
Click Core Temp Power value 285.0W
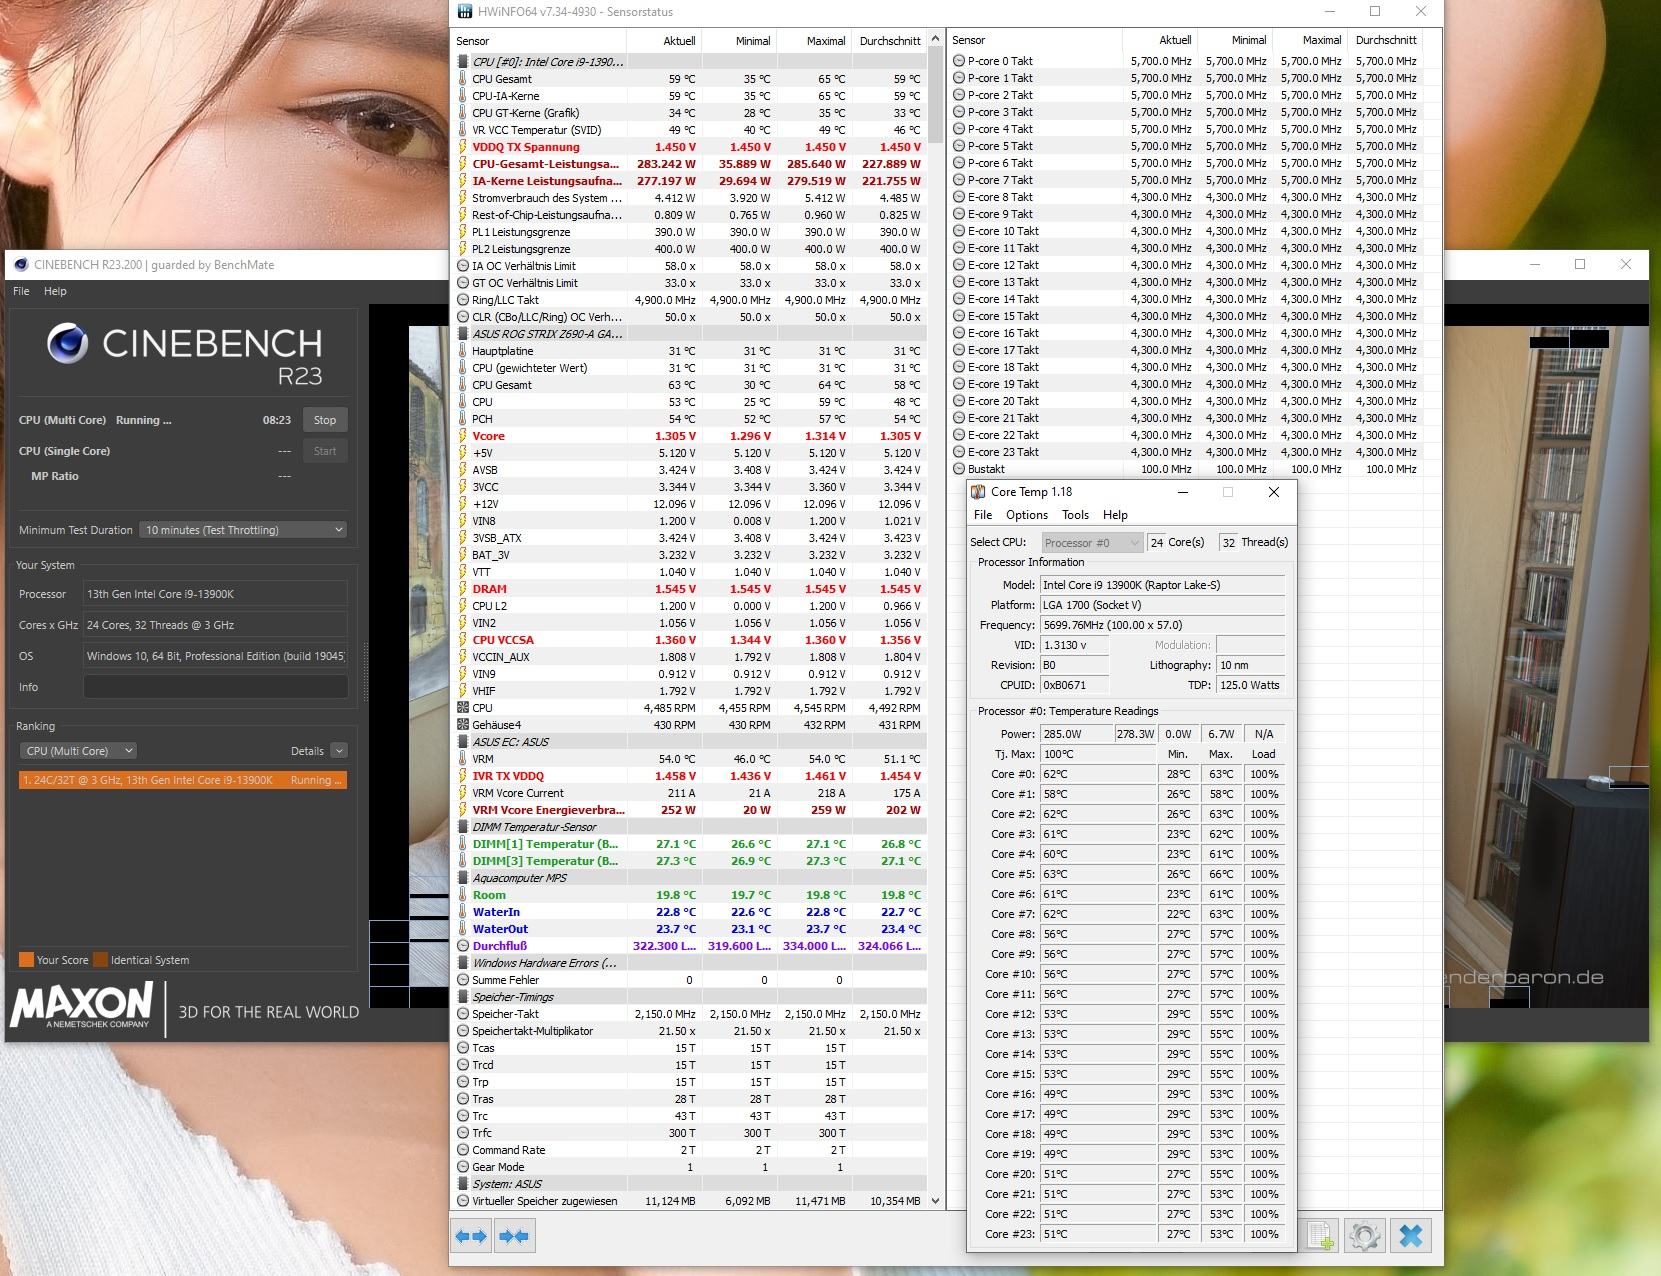pos(1076,734)
